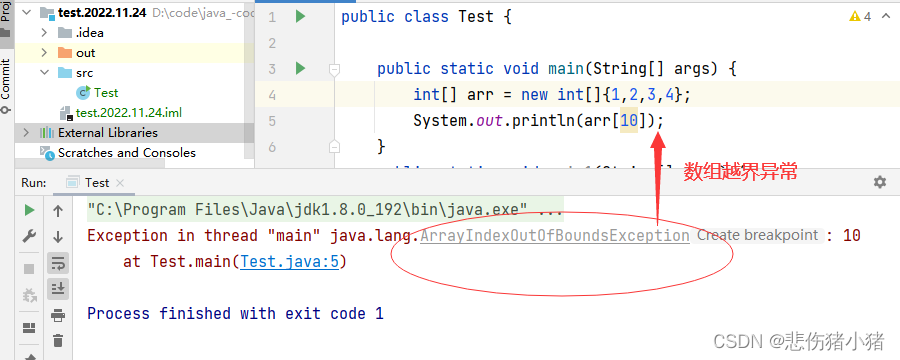This screenshot has height=360, width=900.
Task: Open the warnings indicator showing 4
Action: (860, 17)
